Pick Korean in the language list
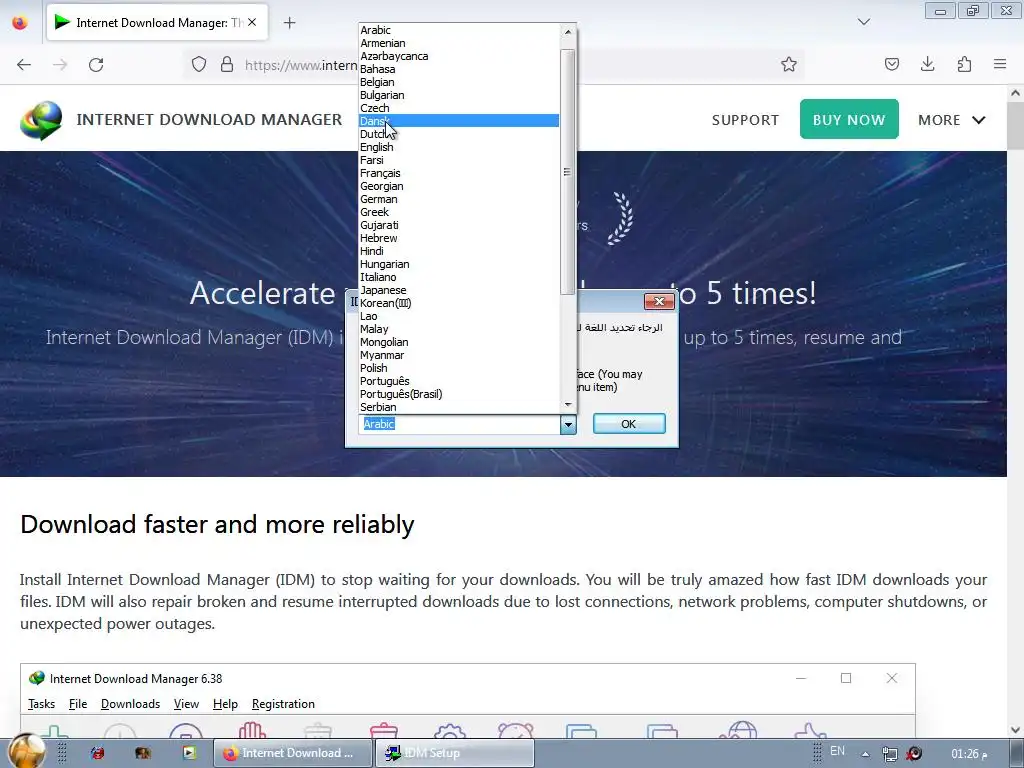This screenshot has height=768, width=1024. (459, 303)
